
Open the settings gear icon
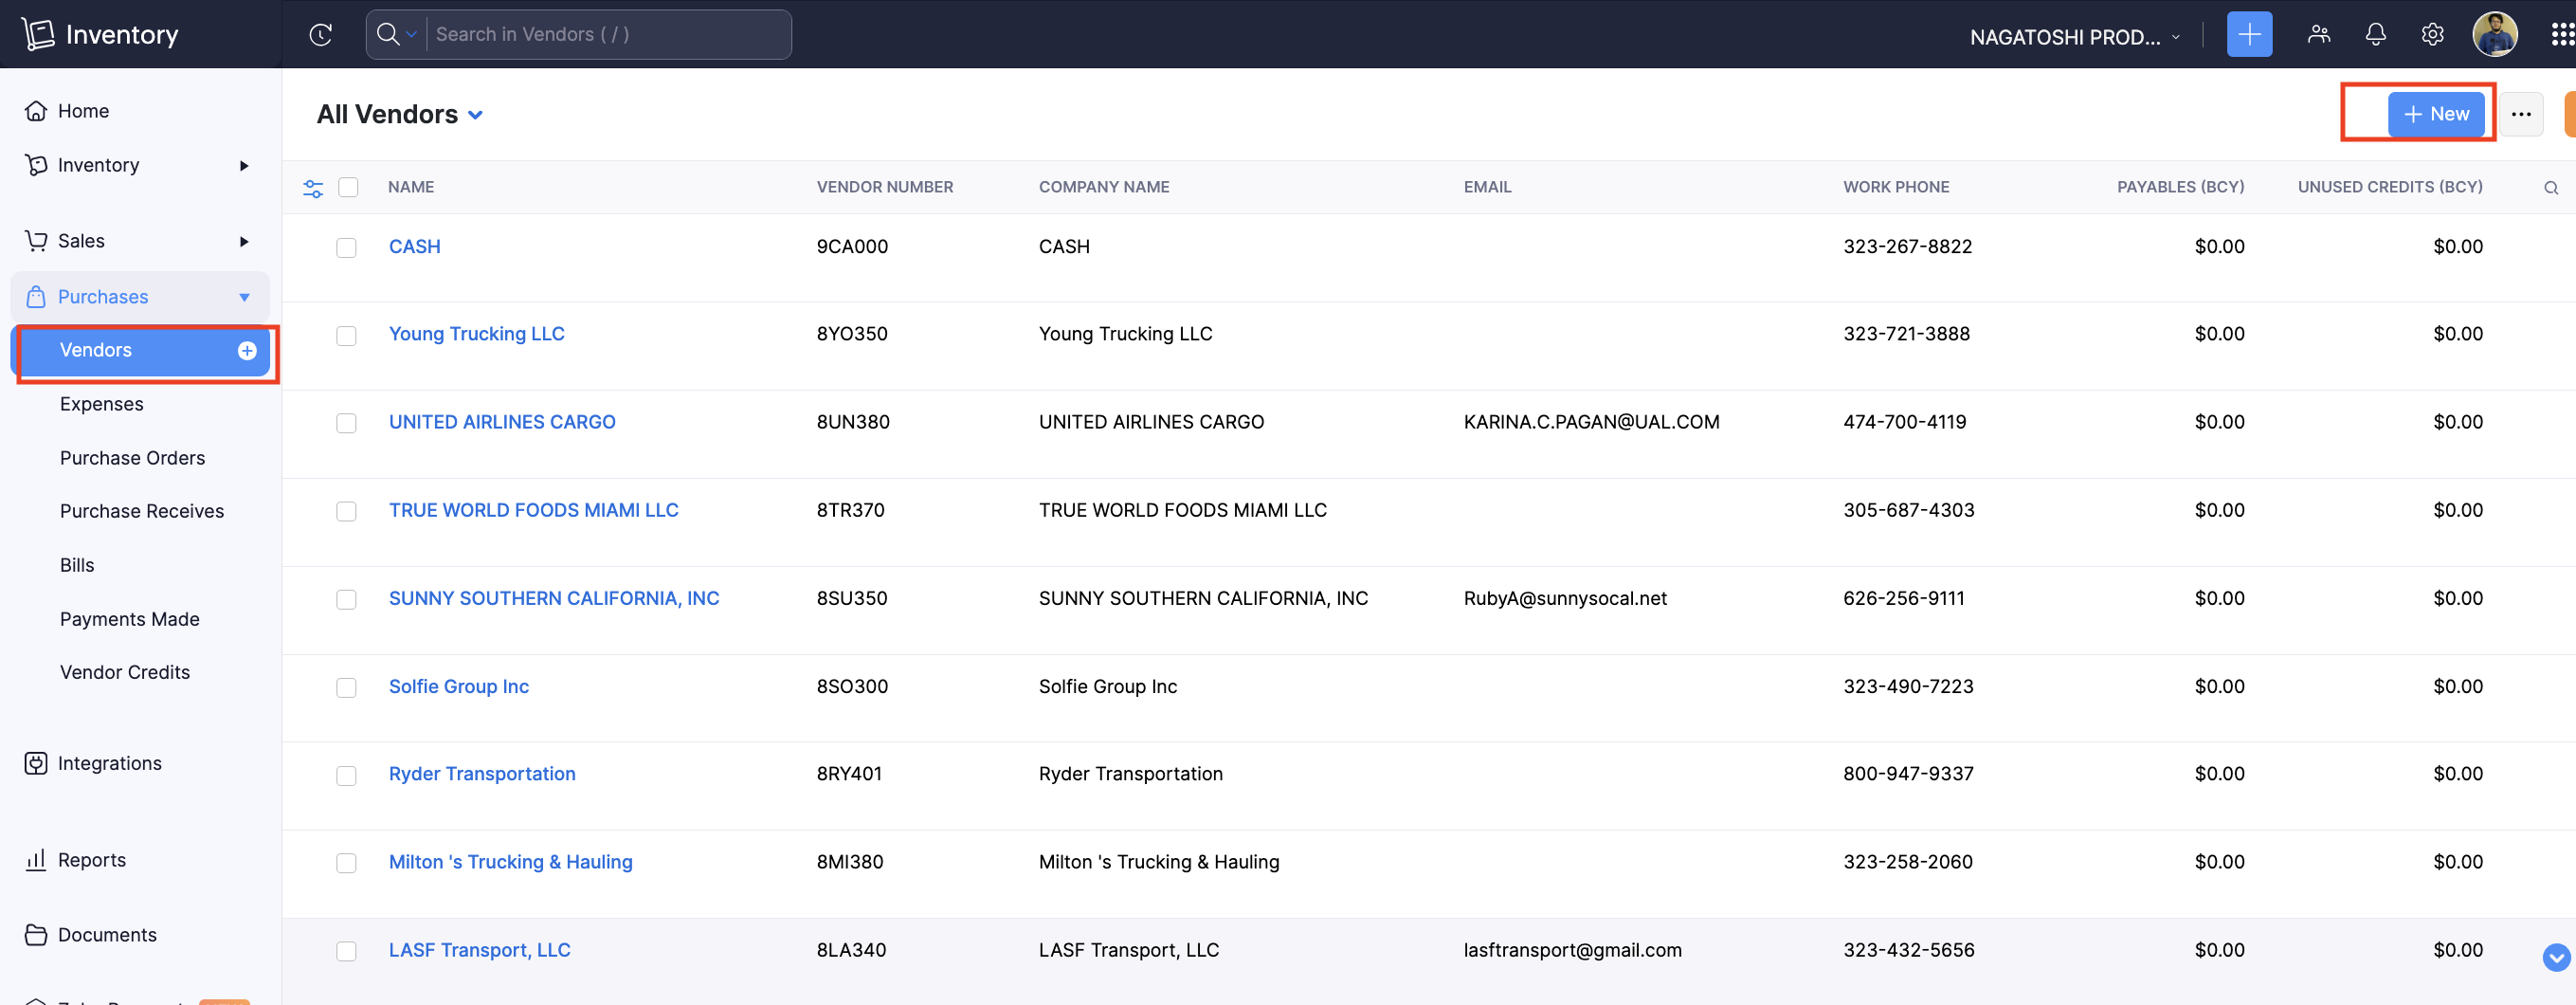[2432, 35]
